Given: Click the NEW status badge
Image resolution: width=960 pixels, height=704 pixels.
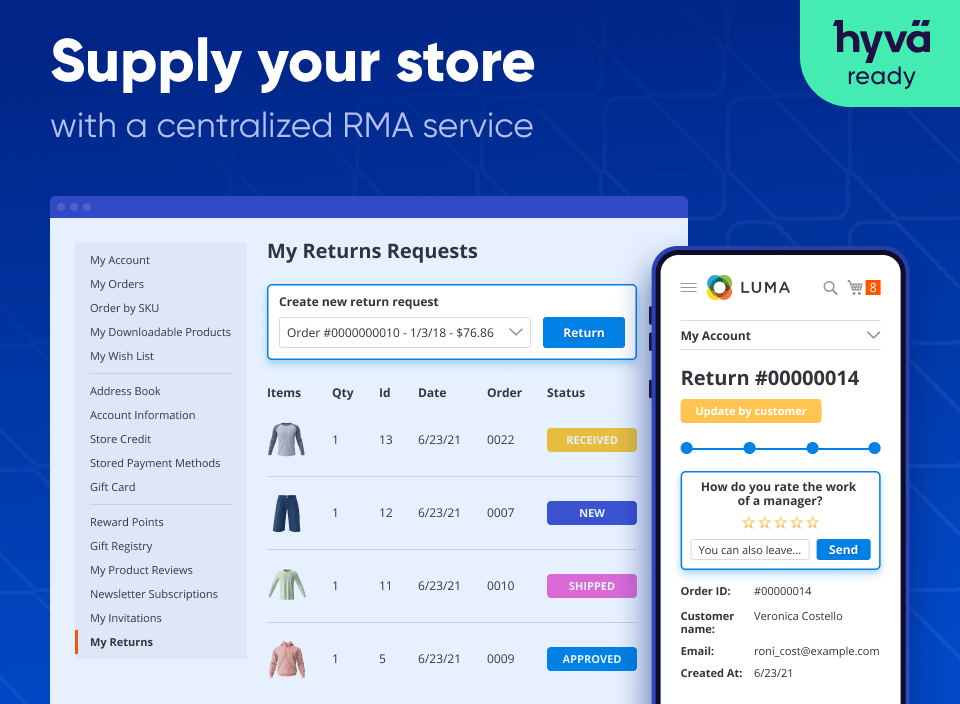Looking at the screenshot, I should [x=591, y=513].
